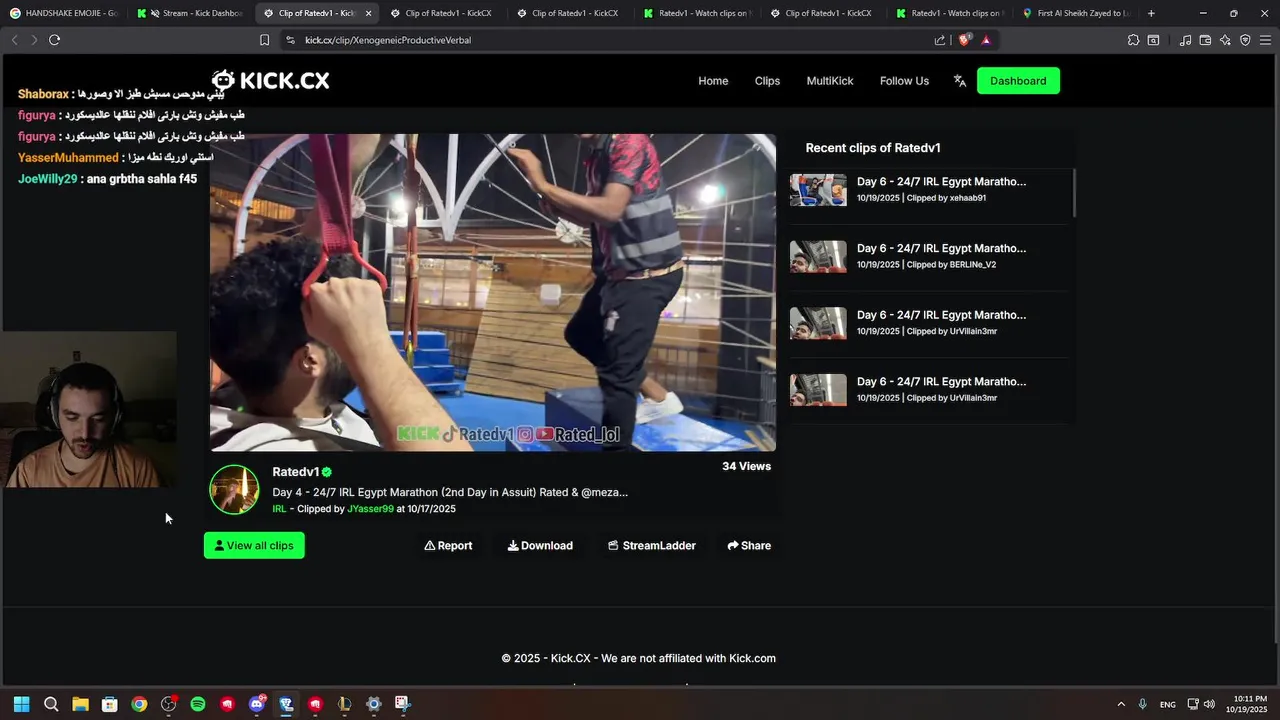
Task: Bookmark this page via the bookmark icon
Action: [264, 40]
